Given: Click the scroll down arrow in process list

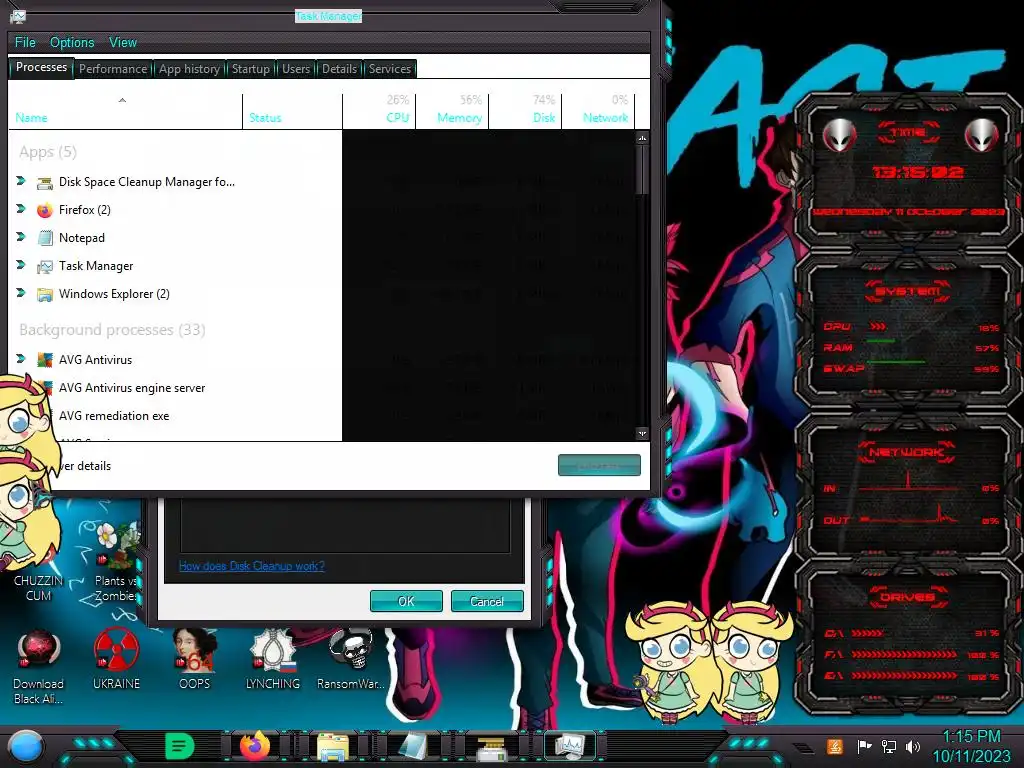Looking at the screenshot, I should click(643, 433).
